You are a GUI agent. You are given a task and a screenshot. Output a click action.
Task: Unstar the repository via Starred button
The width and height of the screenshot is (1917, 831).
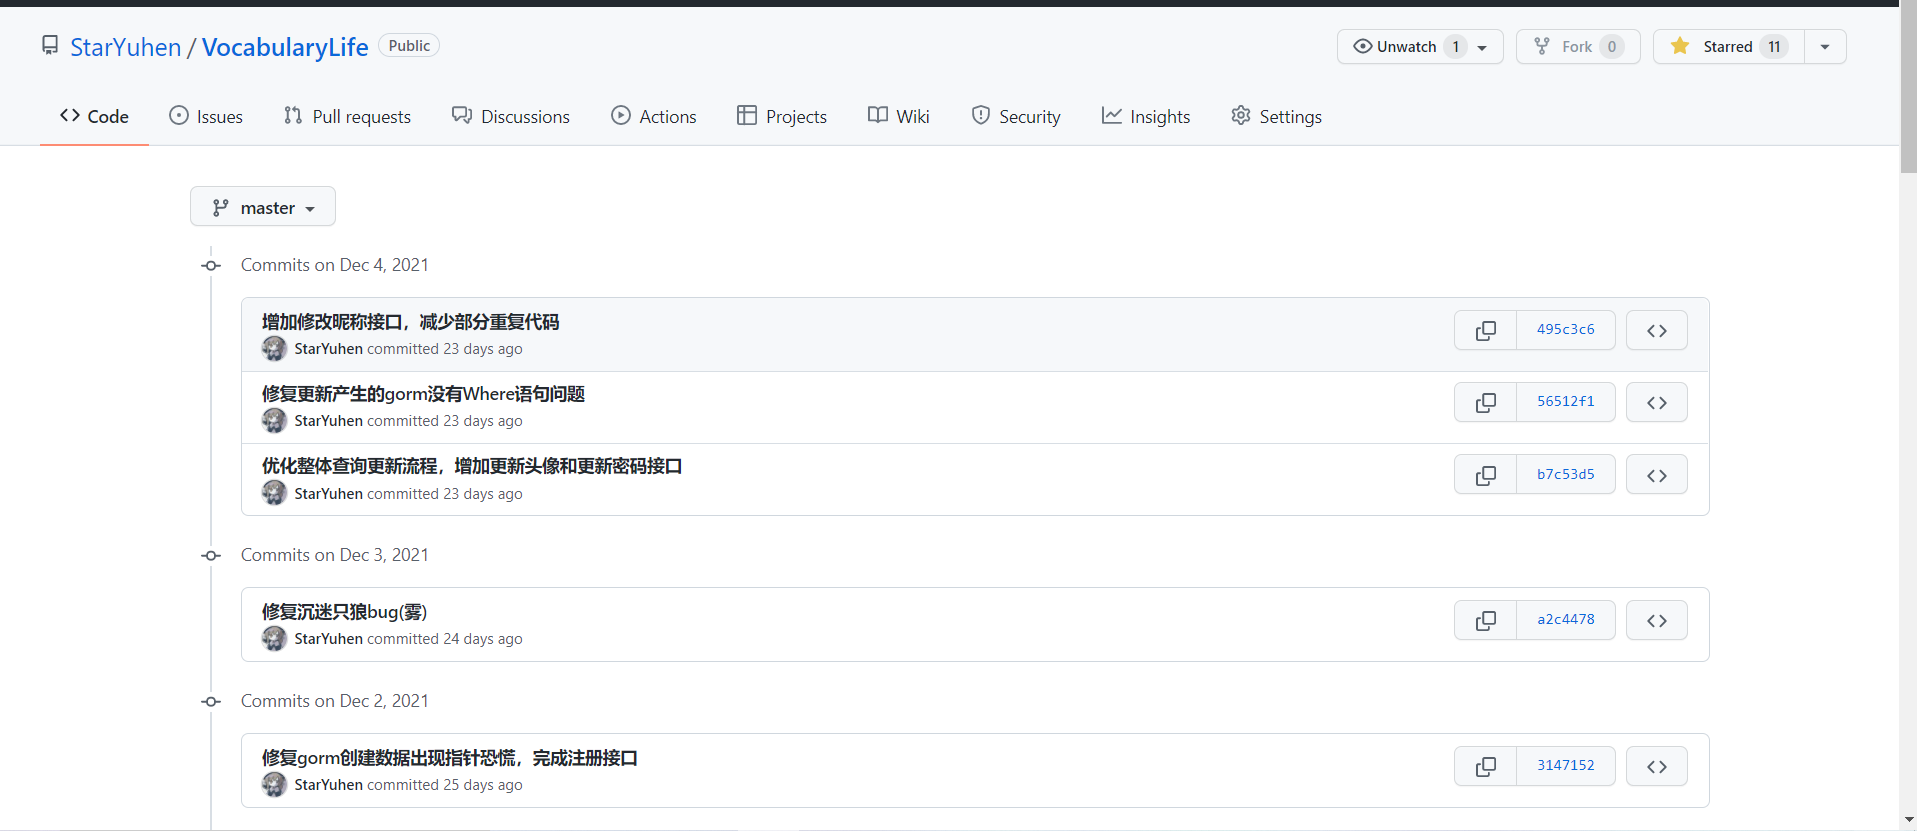1729,47
